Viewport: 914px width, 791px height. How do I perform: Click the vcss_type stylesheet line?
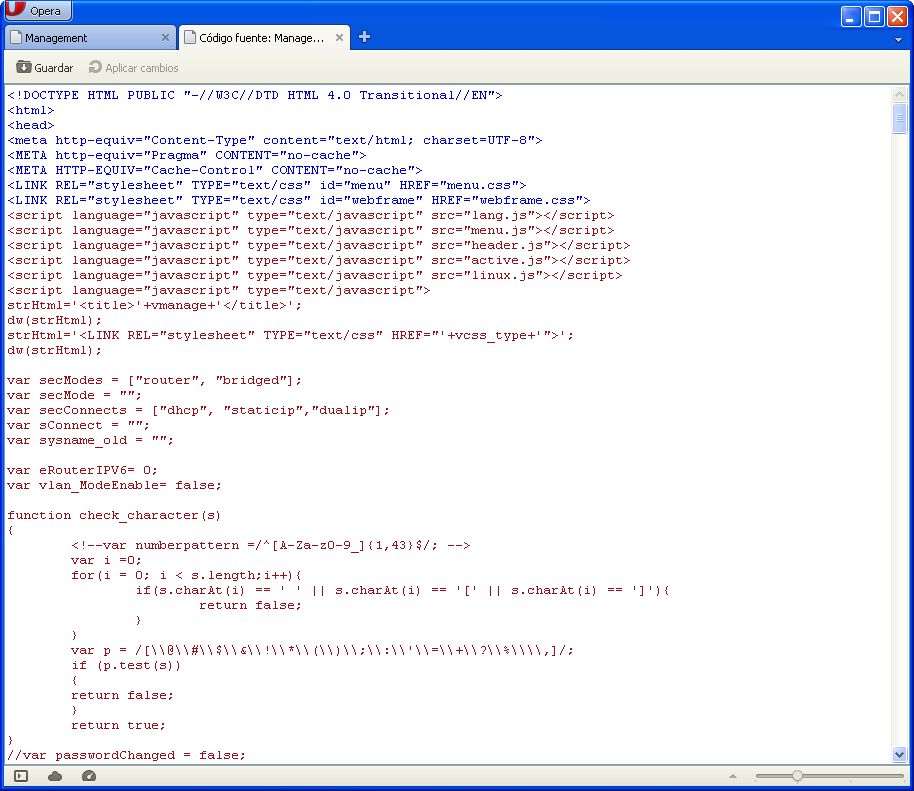(x=290, y=336)
